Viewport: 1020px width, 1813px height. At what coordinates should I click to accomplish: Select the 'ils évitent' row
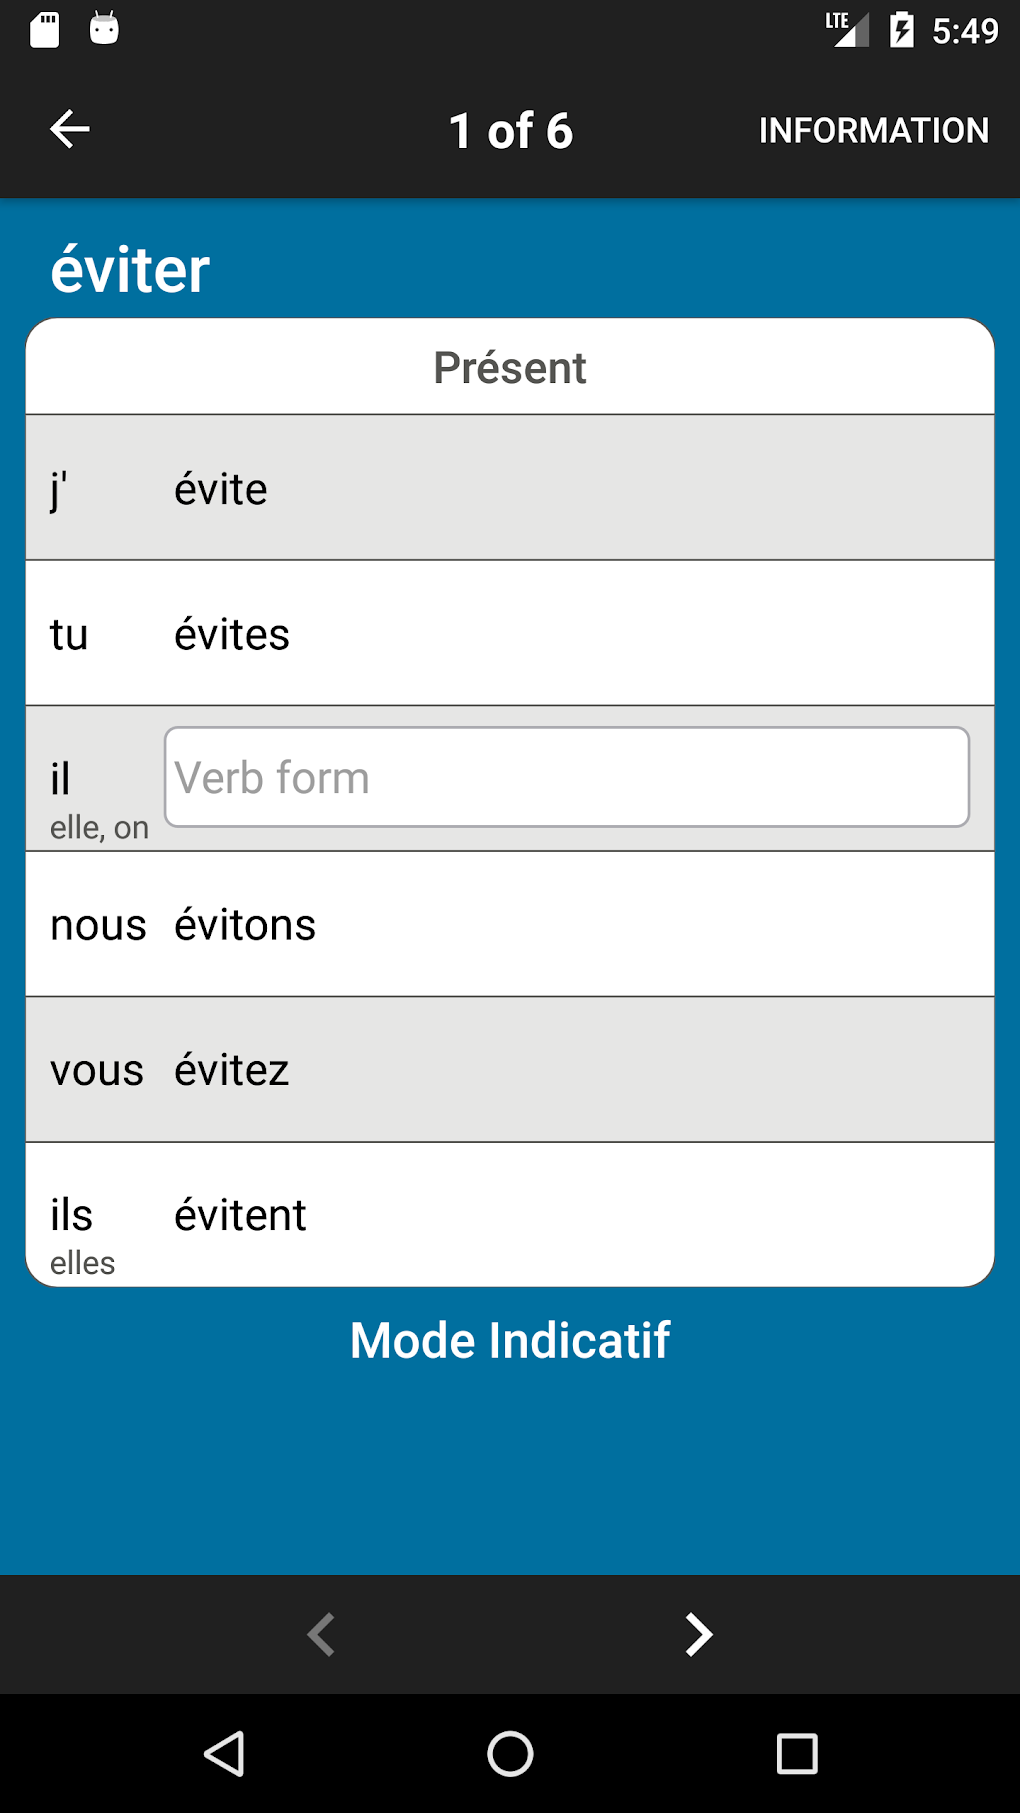coord(510,1214)
